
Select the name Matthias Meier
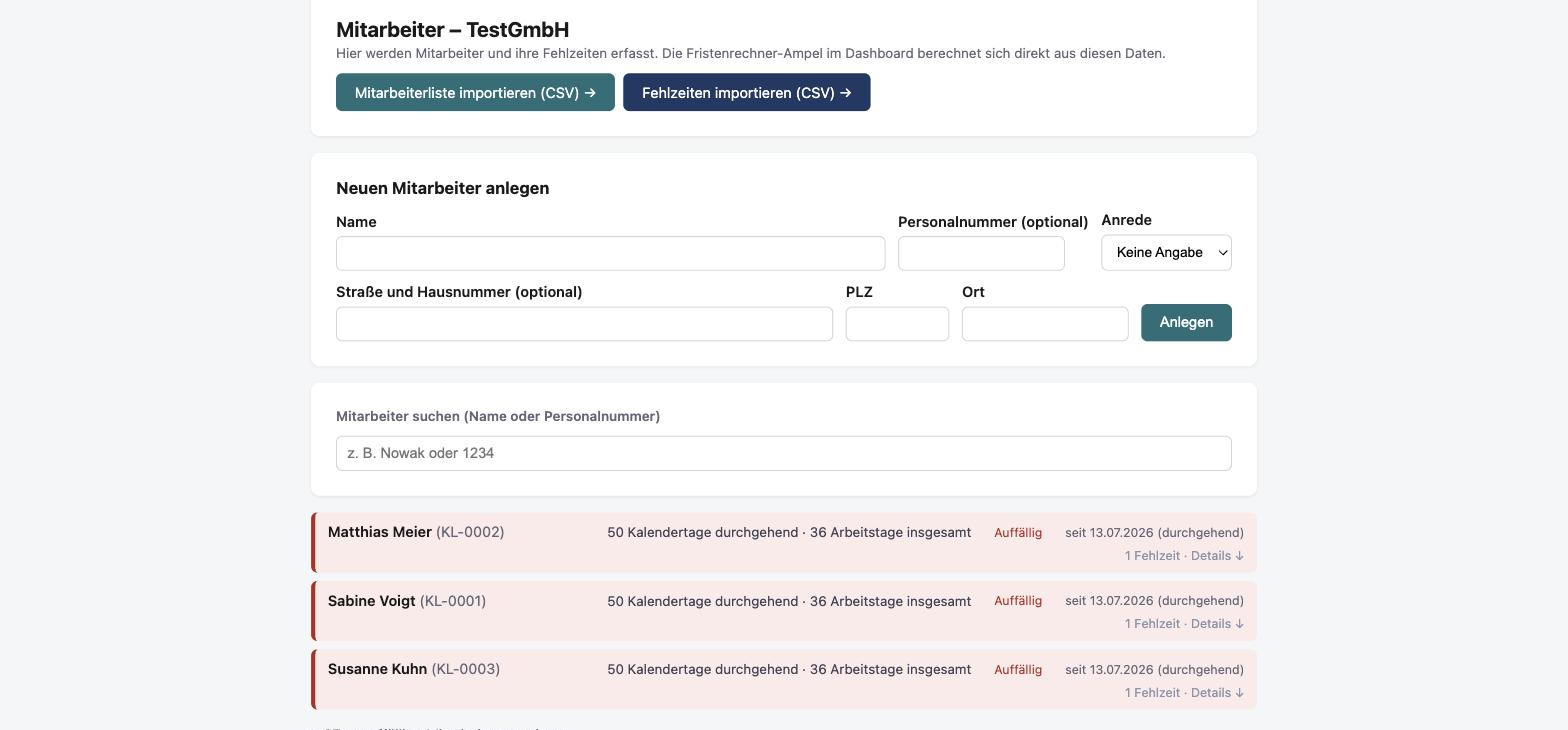[380, 532]
